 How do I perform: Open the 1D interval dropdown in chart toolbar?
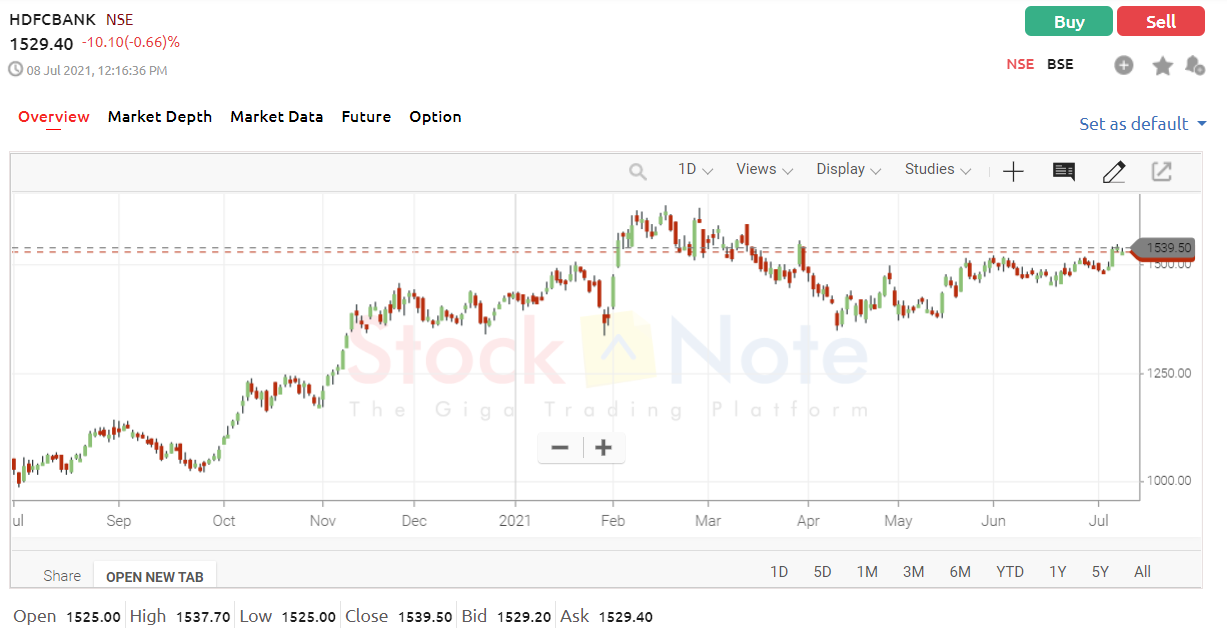pos(695,170)
